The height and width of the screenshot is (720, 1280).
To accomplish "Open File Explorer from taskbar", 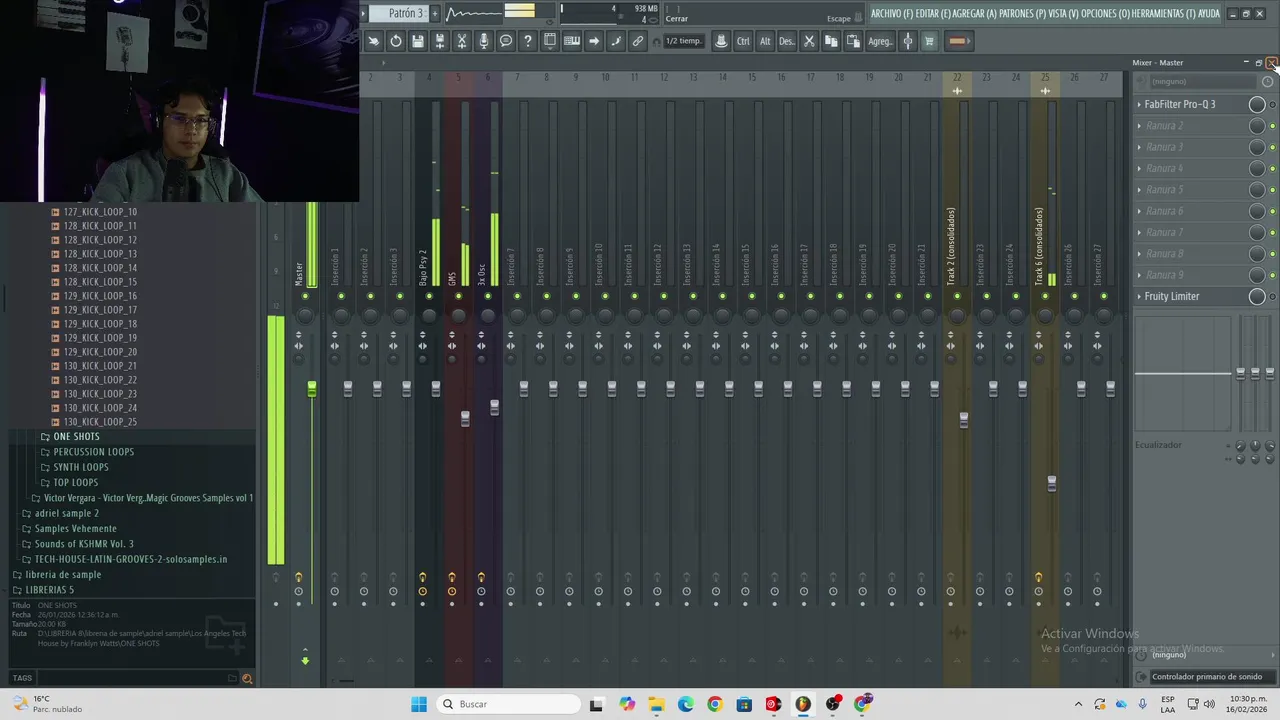I will point(656,704).
